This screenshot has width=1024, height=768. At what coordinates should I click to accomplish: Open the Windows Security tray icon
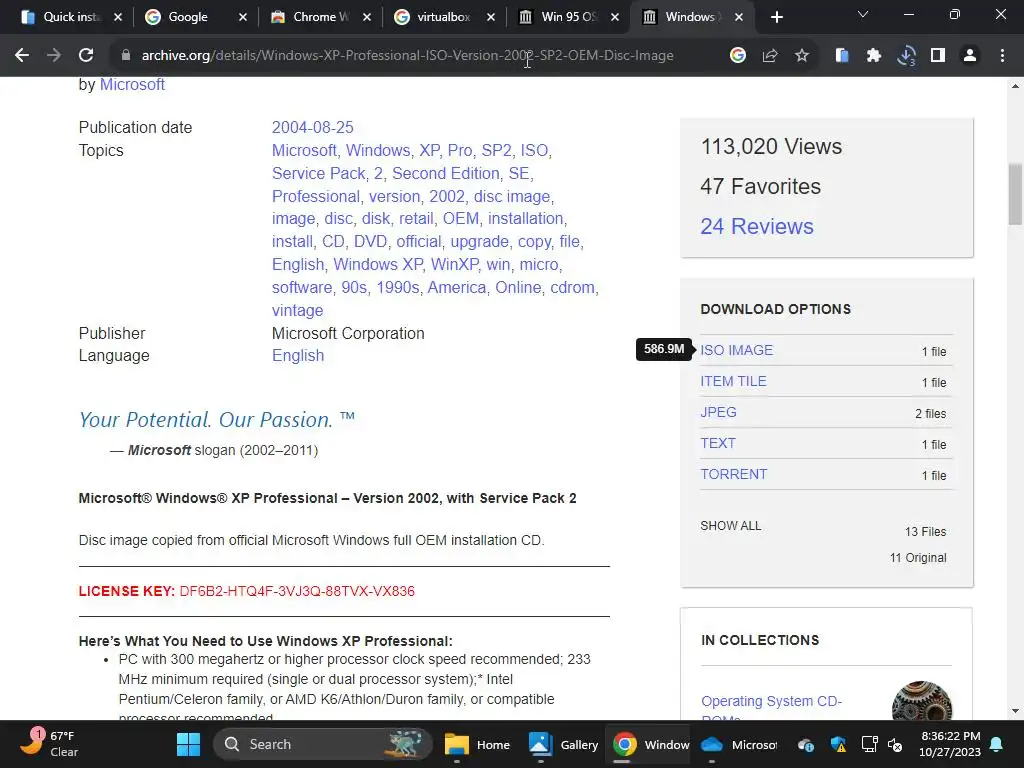point(838,744)
